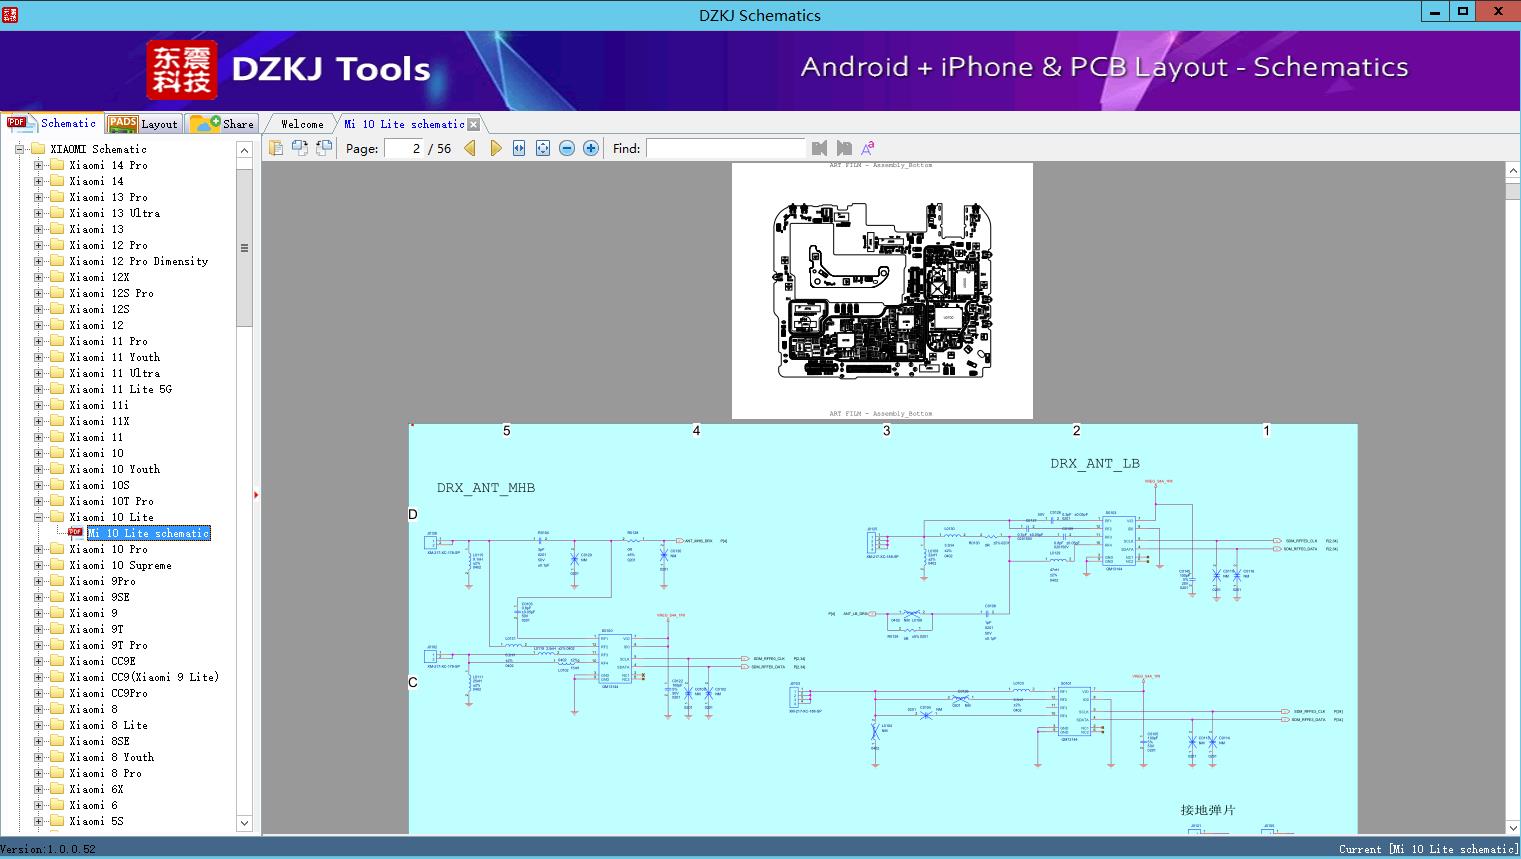Select the Mi 10 Lite schematic document tab
Screen dimensions: 1521x859
tap(404, 124)
